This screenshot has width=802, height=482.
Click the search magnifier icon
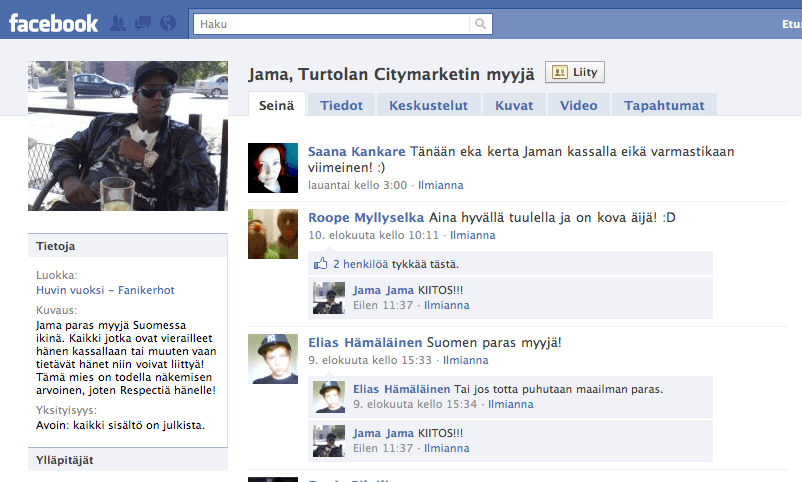coord(482,23)
